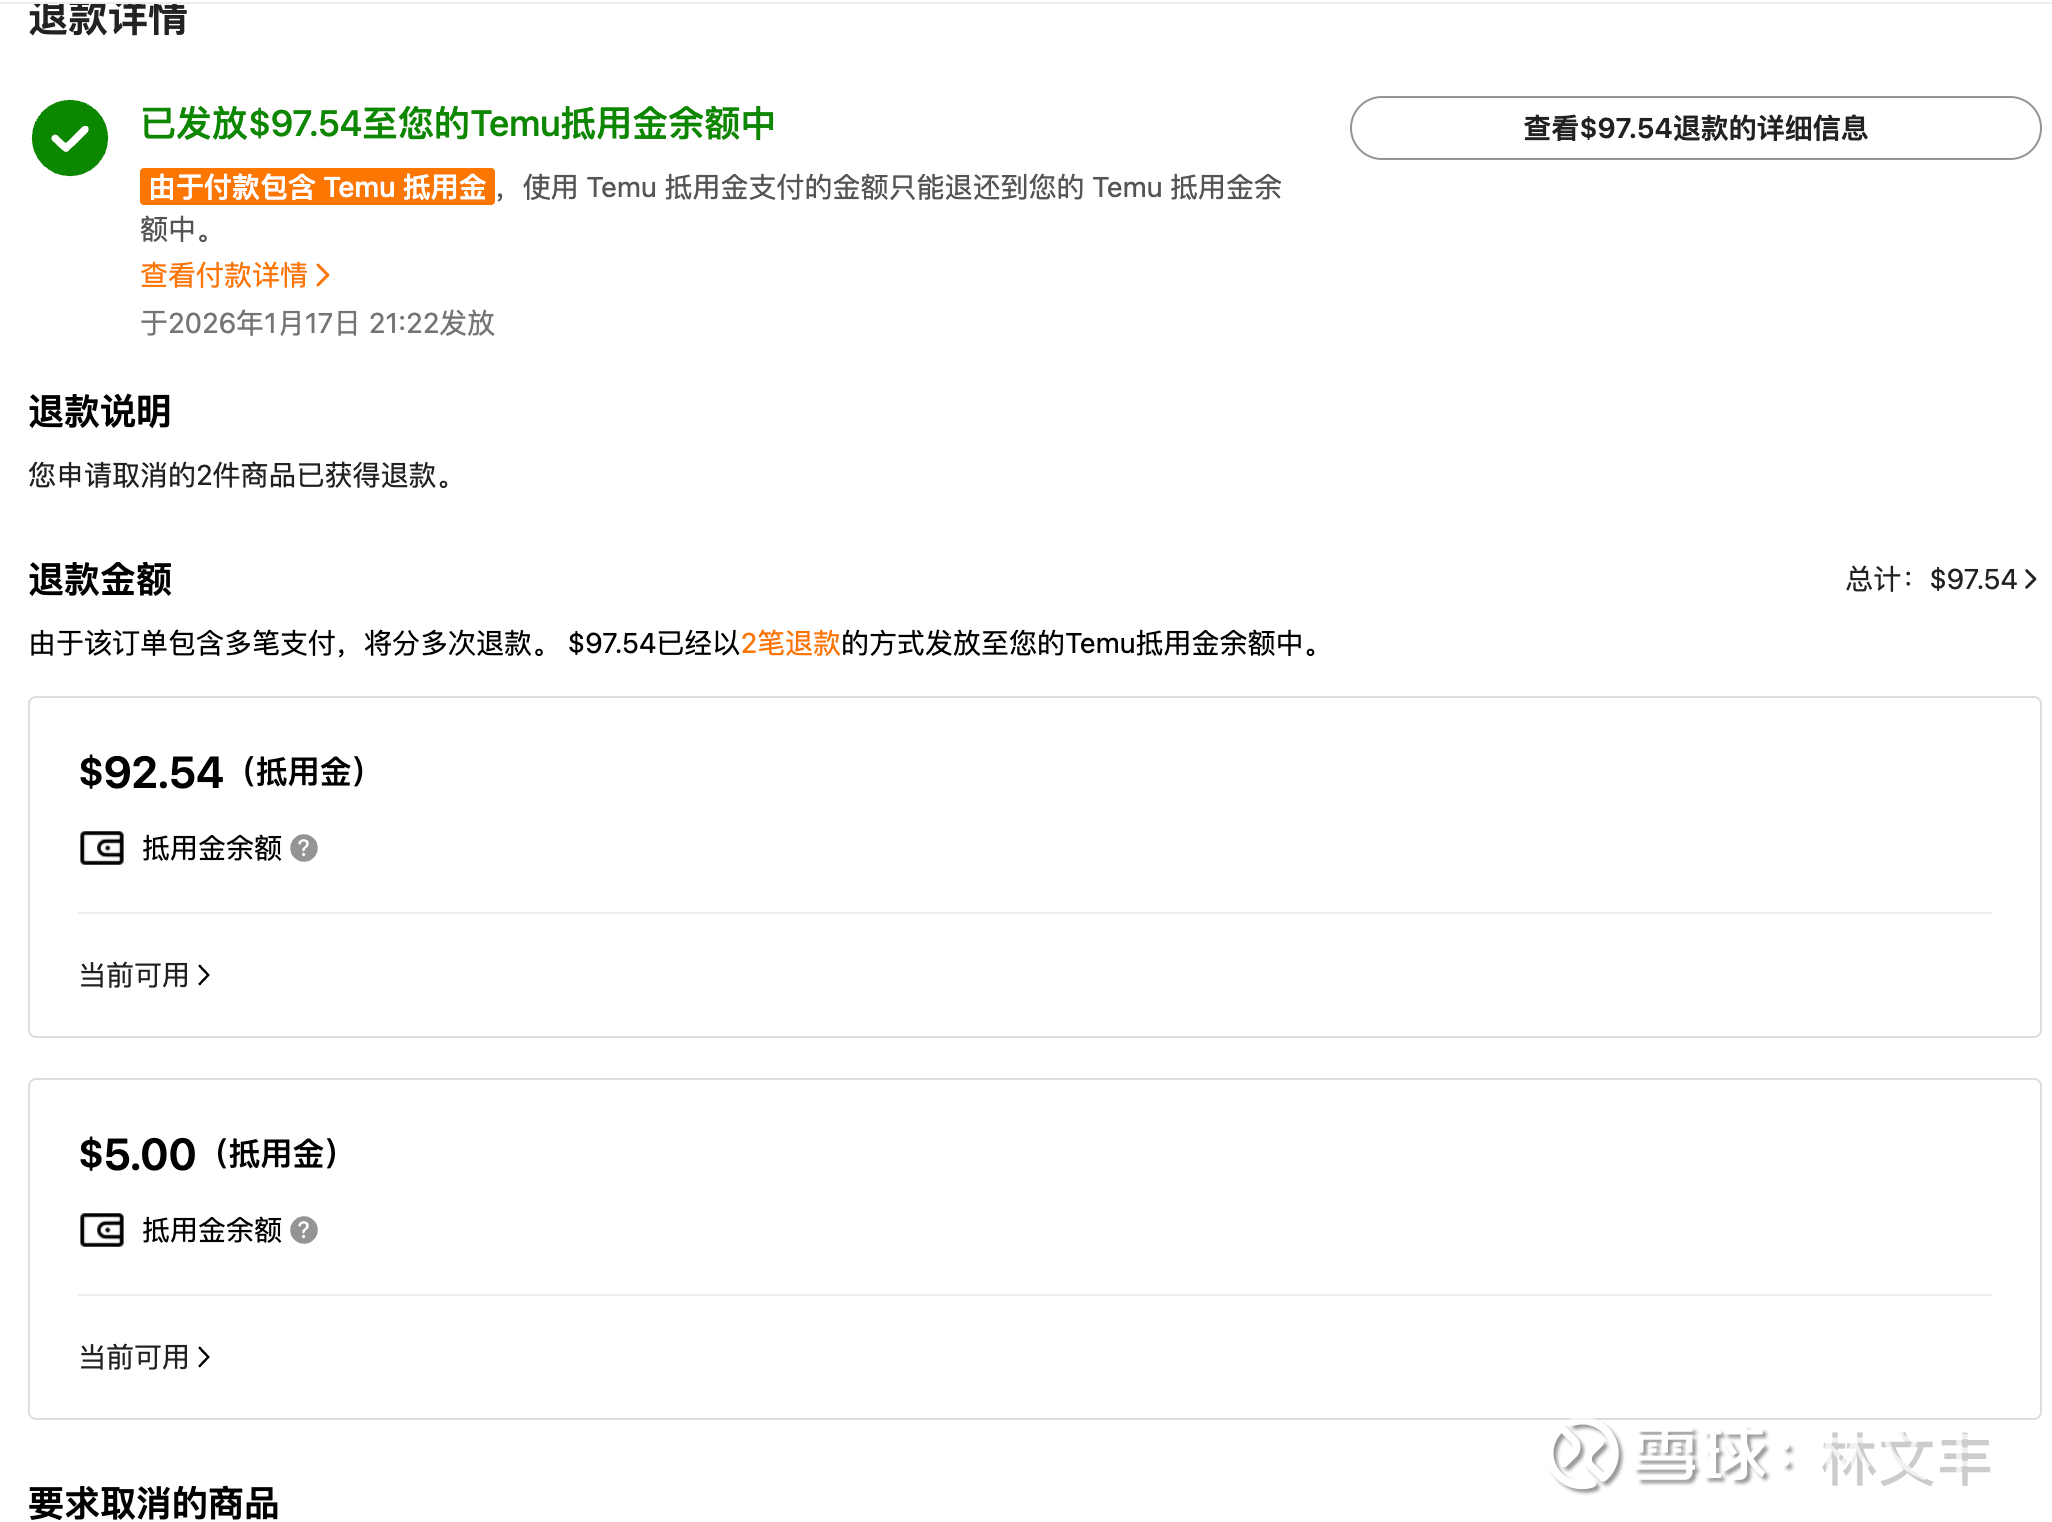
Task: Click the green 已发放$97.54 status headline
Action: (457, 123)
